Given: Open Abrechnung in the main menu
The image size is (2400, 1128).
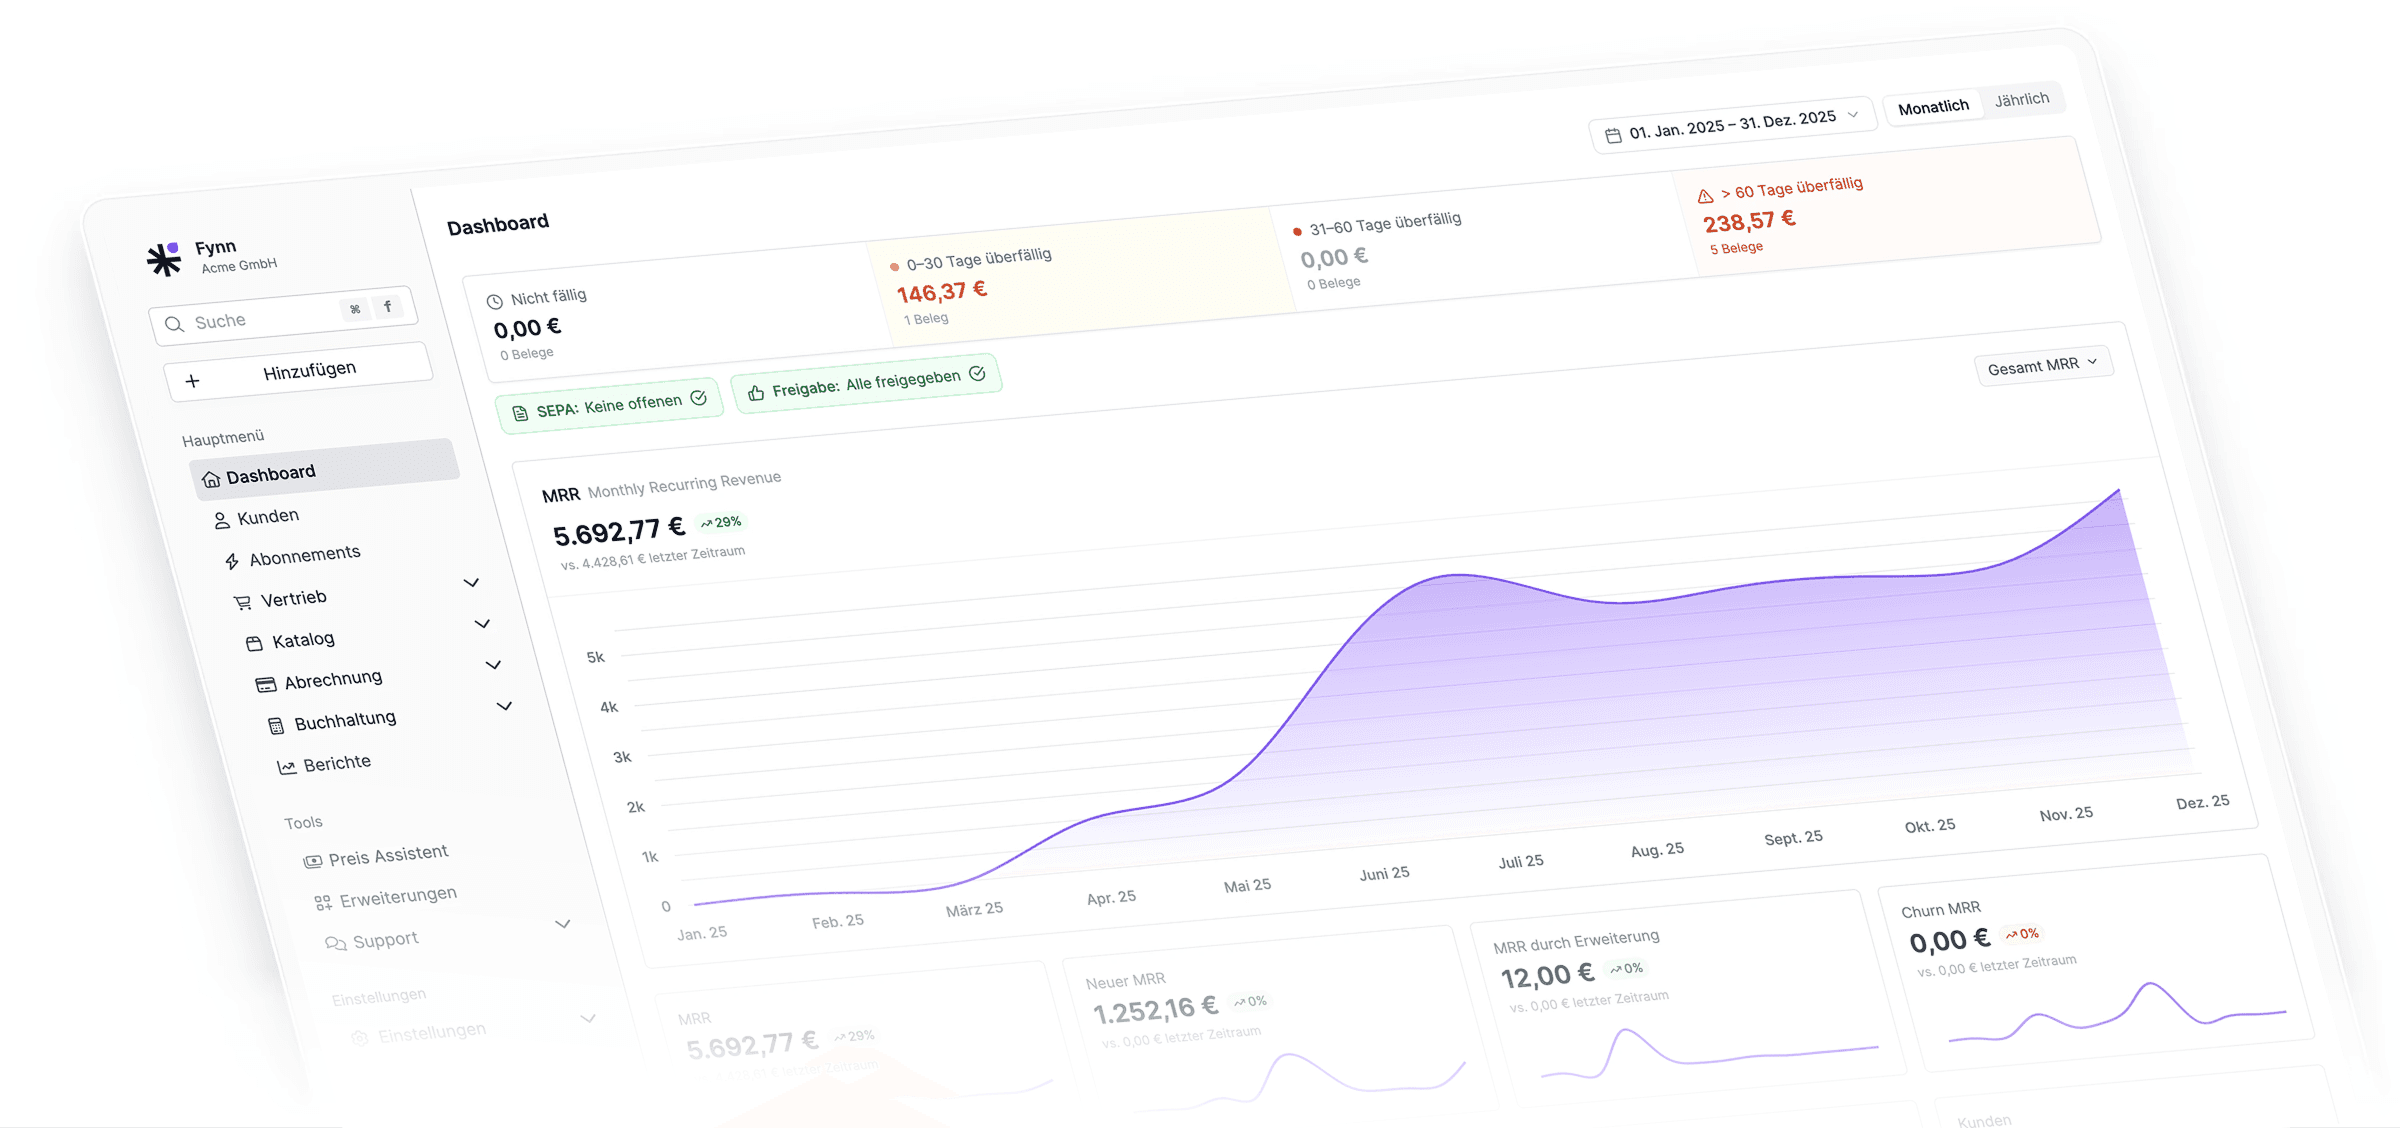Looking at the screenshot, I should (333, 679).
